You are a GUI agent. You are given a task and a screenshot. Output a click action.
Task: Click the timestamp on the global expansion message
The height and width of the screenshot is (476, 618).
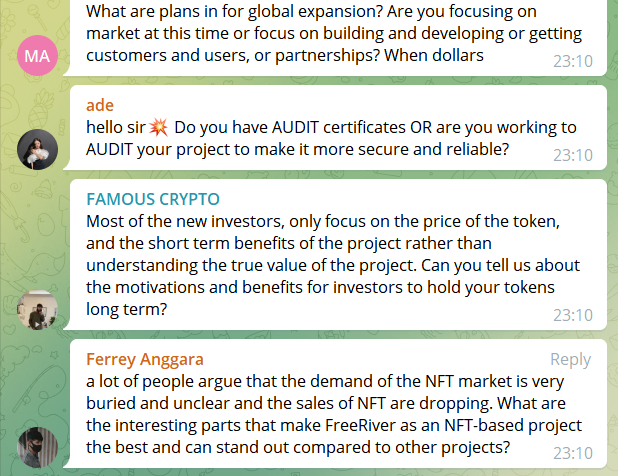(x=573, y=61)
